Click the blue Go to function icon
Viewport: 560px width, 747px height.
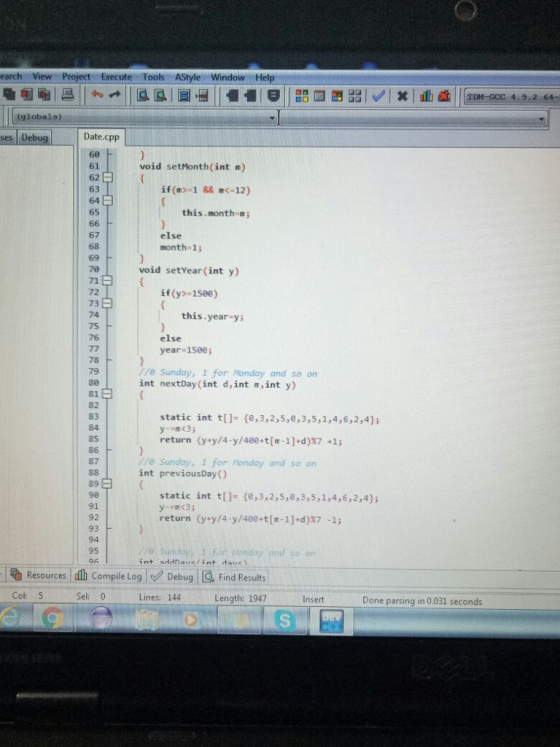point(184,96)
